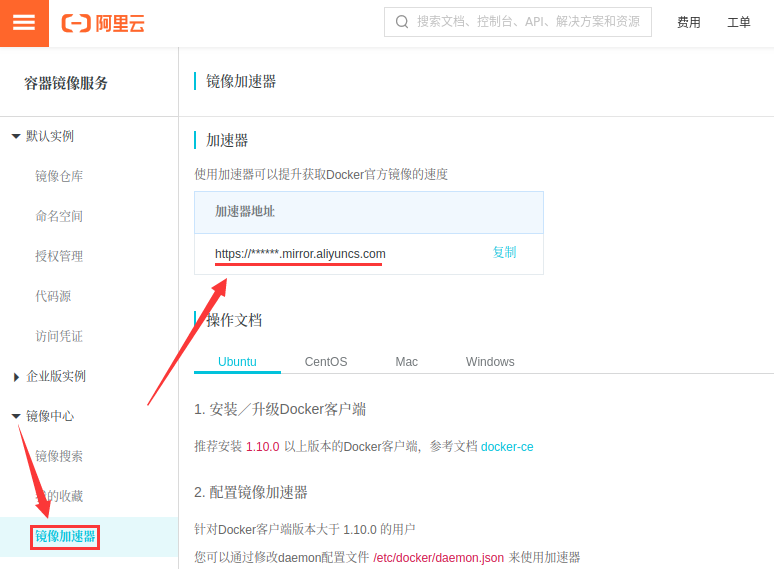The image size is (774, 569).
Task: Open the orange hamburger menu
Action: point(24,23)
